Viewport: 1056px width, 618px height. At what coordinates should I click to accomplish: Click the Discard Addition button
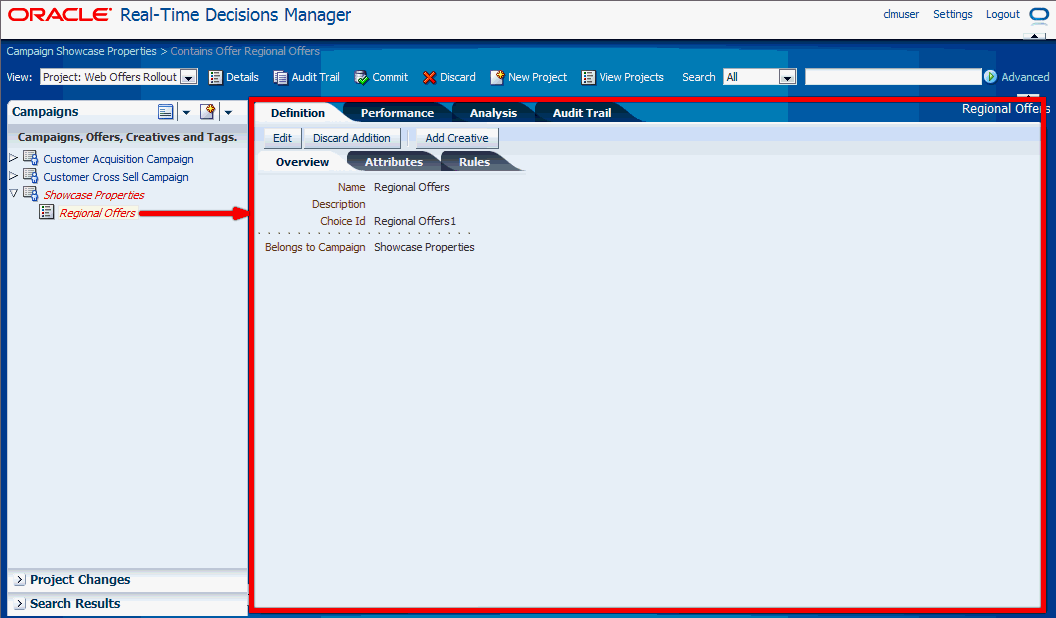352,138
